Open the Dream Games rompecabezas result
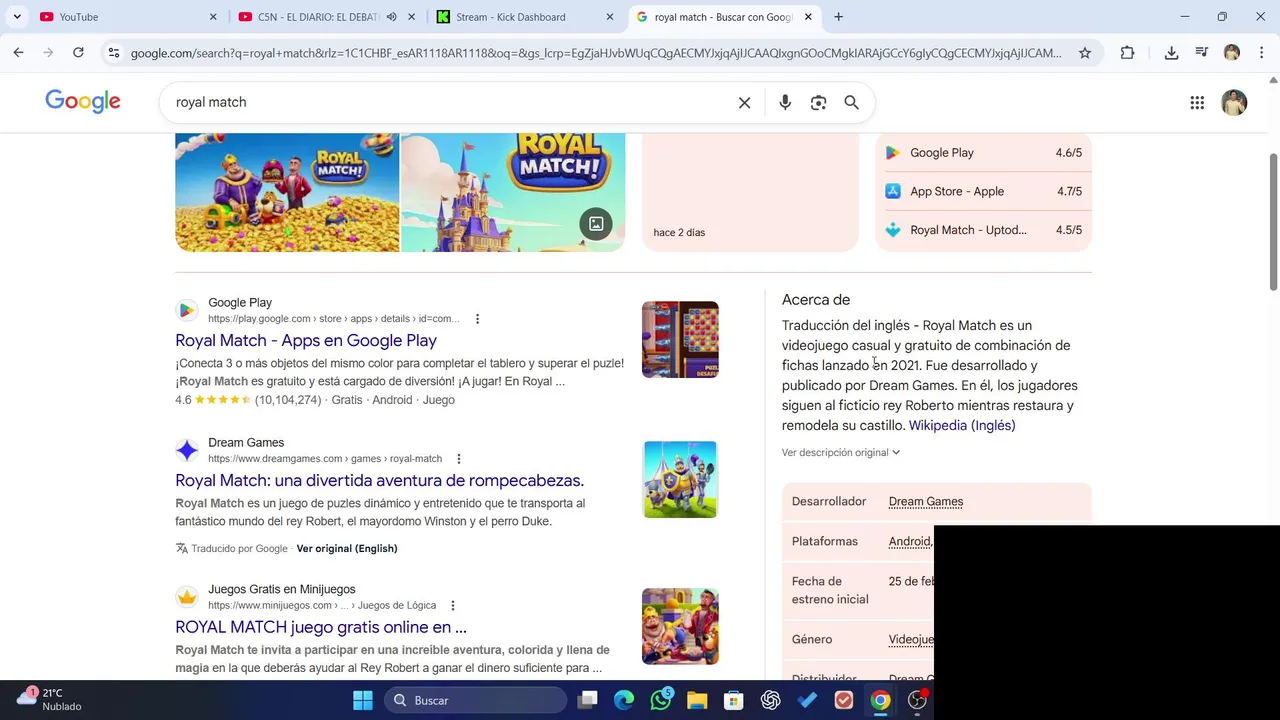The width and height of the screenshot is (1280, 720). [x=379, y=480]
